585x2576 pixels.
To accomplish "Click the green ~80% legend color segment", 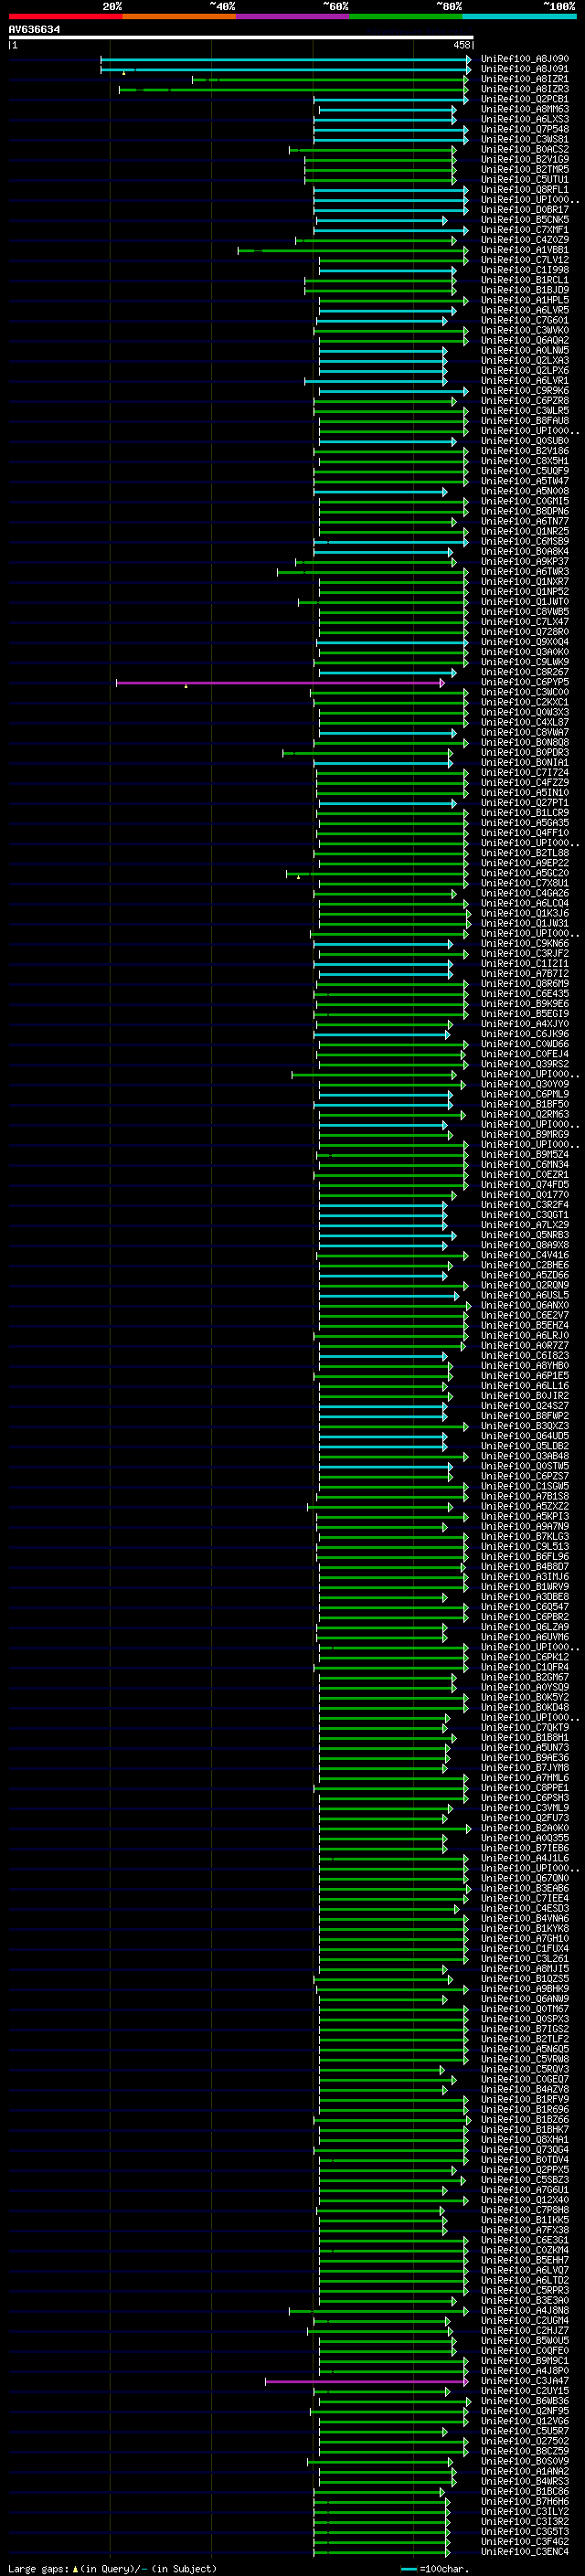I will coord(406,16).
